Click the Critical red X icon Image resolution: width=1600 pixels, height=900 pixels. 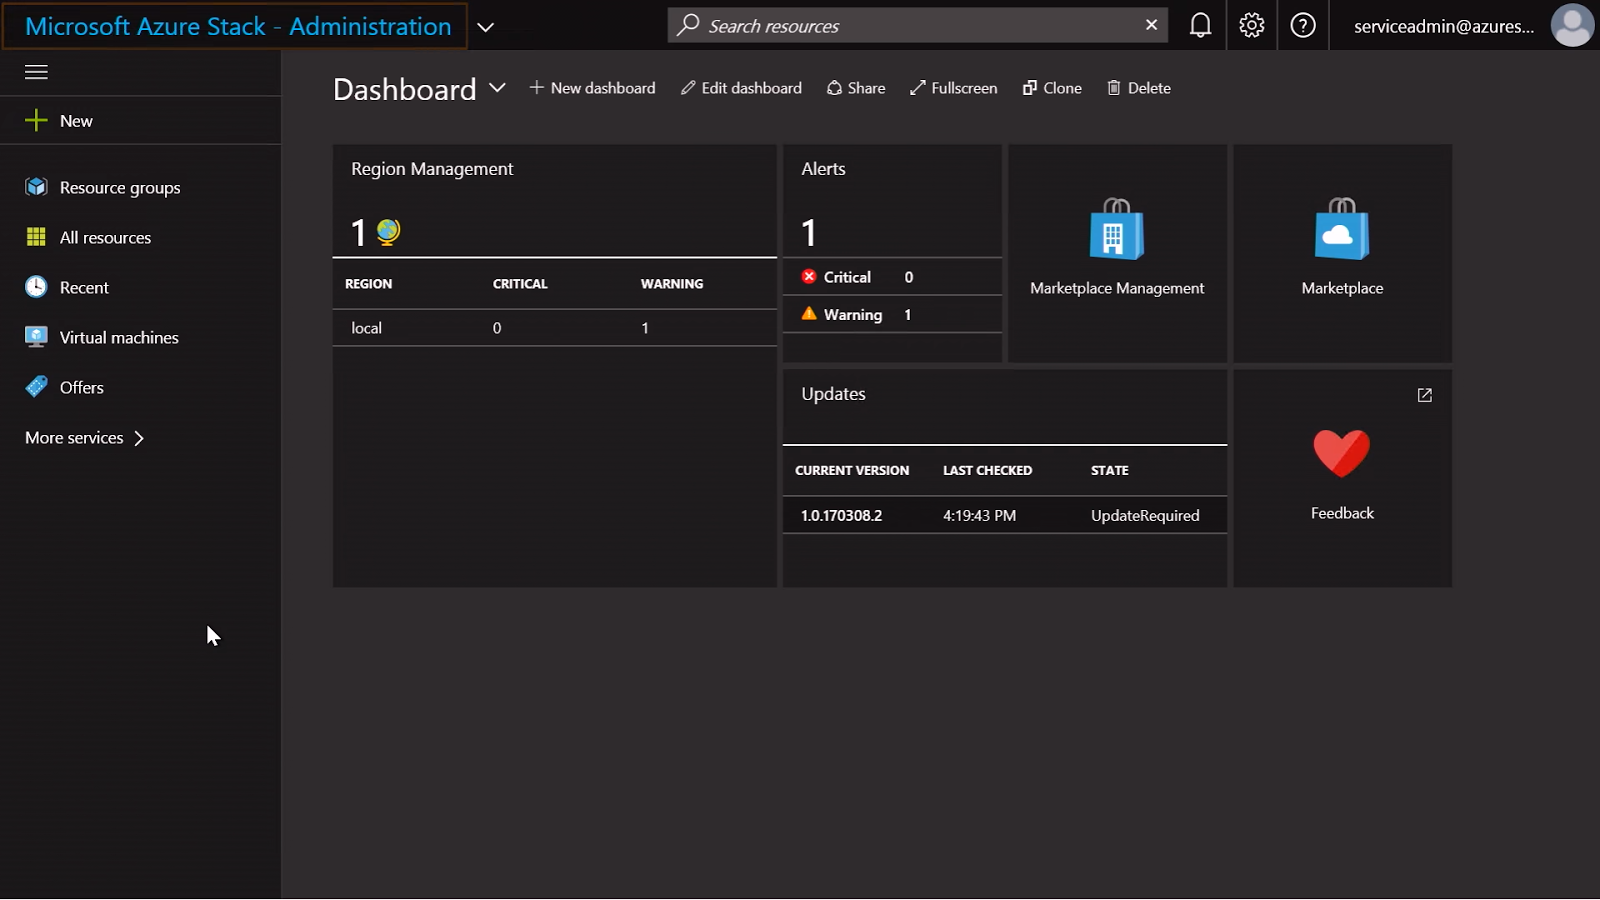809,277
